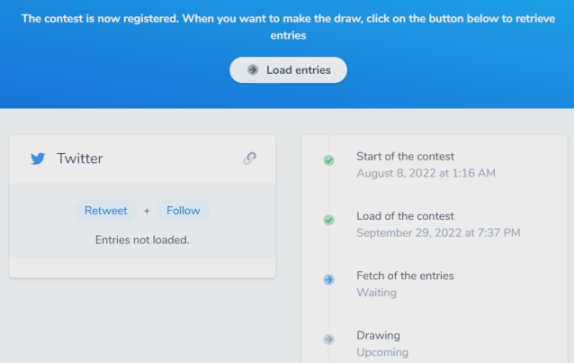Screen dimensions: 574x363
Task: Click the August 8, 2022 date text
Action: 426,173
